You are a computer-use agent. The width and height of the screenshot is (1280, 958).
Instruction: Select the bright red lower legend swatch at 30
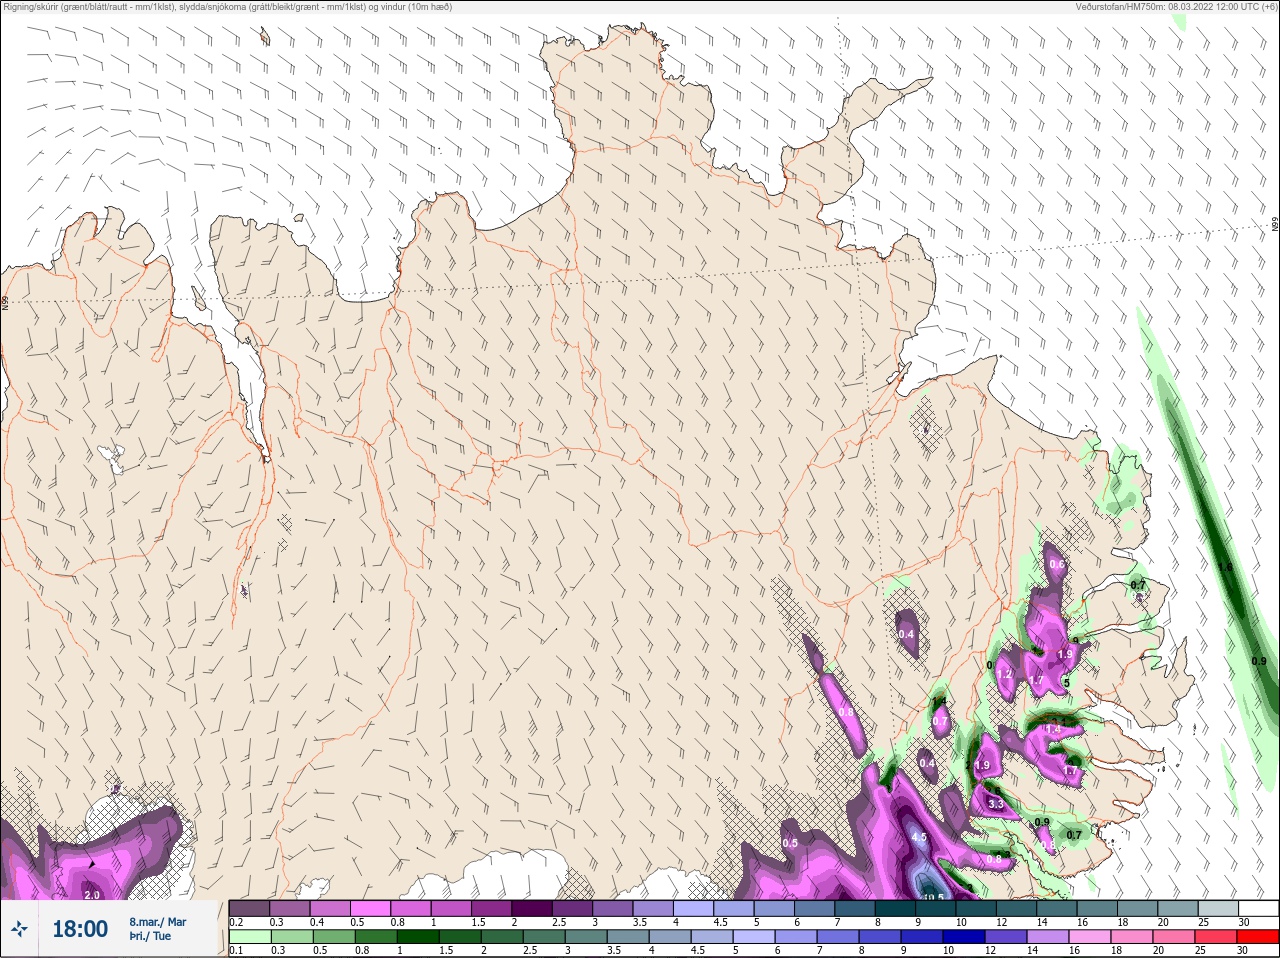[1258, 937]
